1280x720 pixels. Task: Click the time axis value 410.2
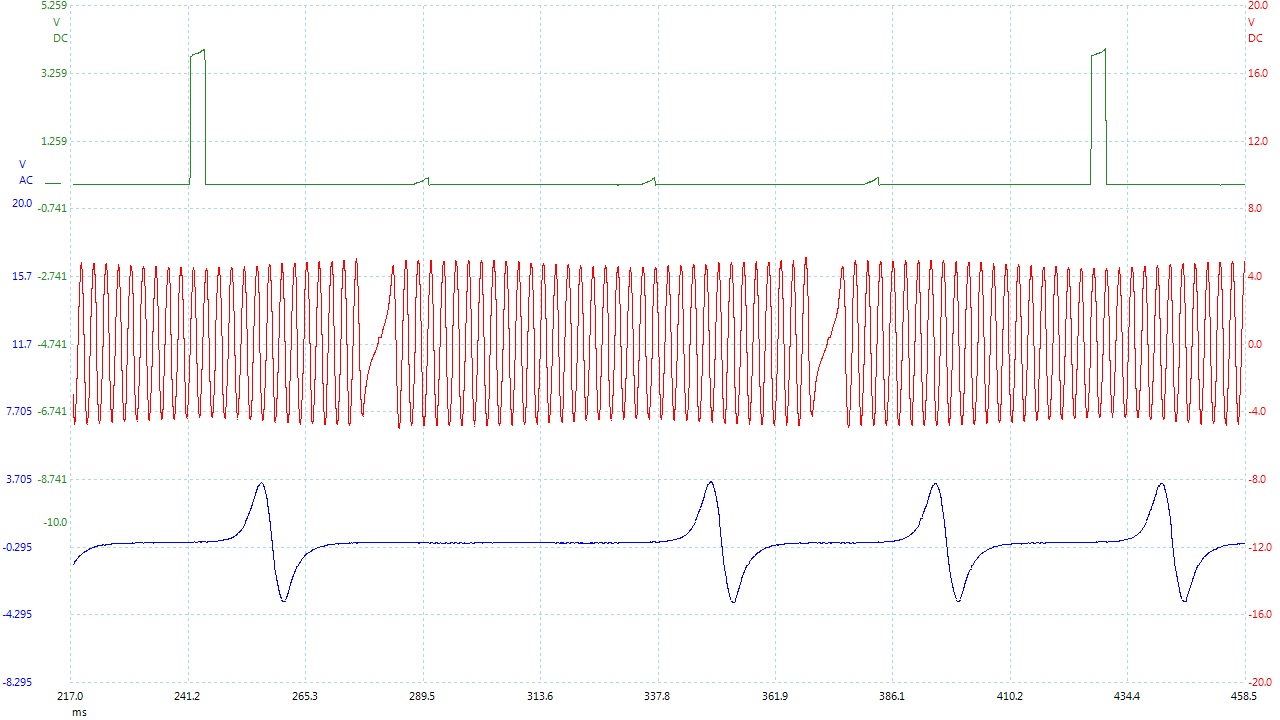click(1010, 697)
